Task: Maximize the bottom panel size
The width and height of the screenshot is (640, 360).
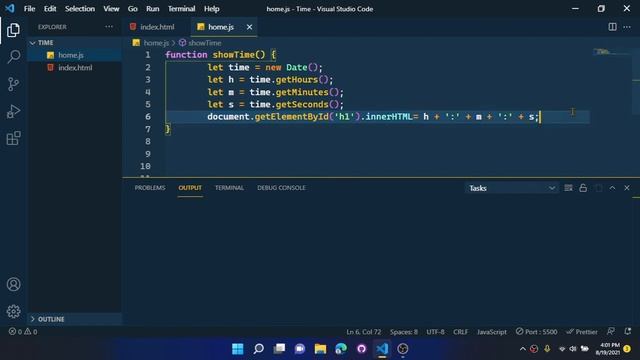Action: coord(612,188)
